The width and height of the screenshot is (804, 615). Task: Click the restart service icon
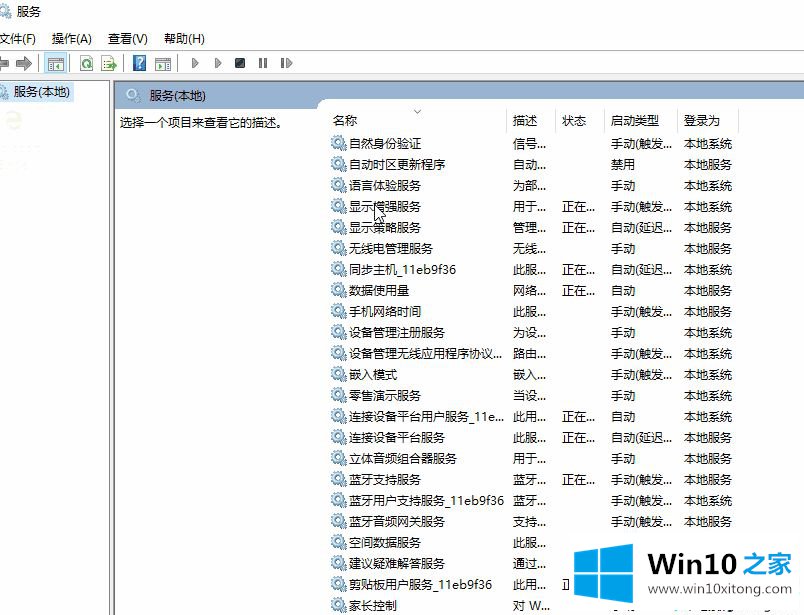tap(286, 63)
